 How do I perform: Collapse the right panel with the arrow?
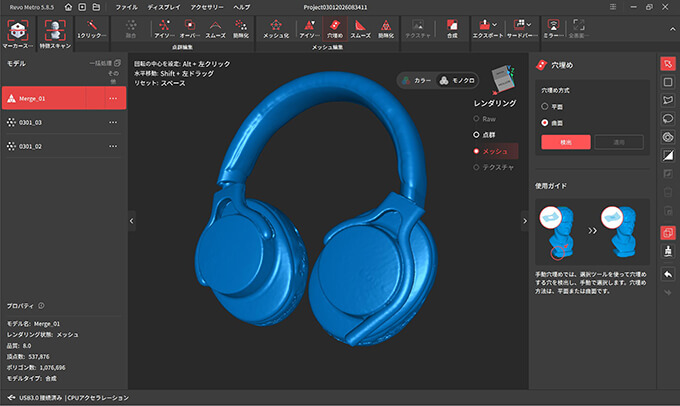pos(523,221)
